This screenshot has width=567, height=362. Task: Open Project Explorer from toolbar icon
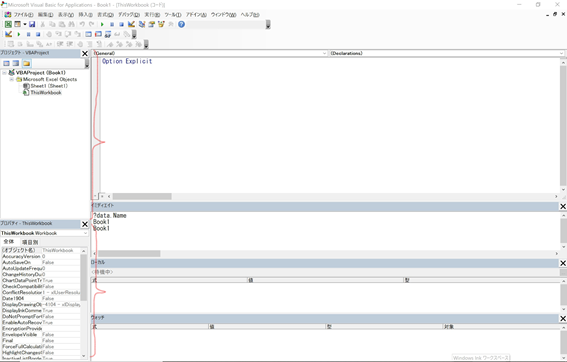point(142,24)
